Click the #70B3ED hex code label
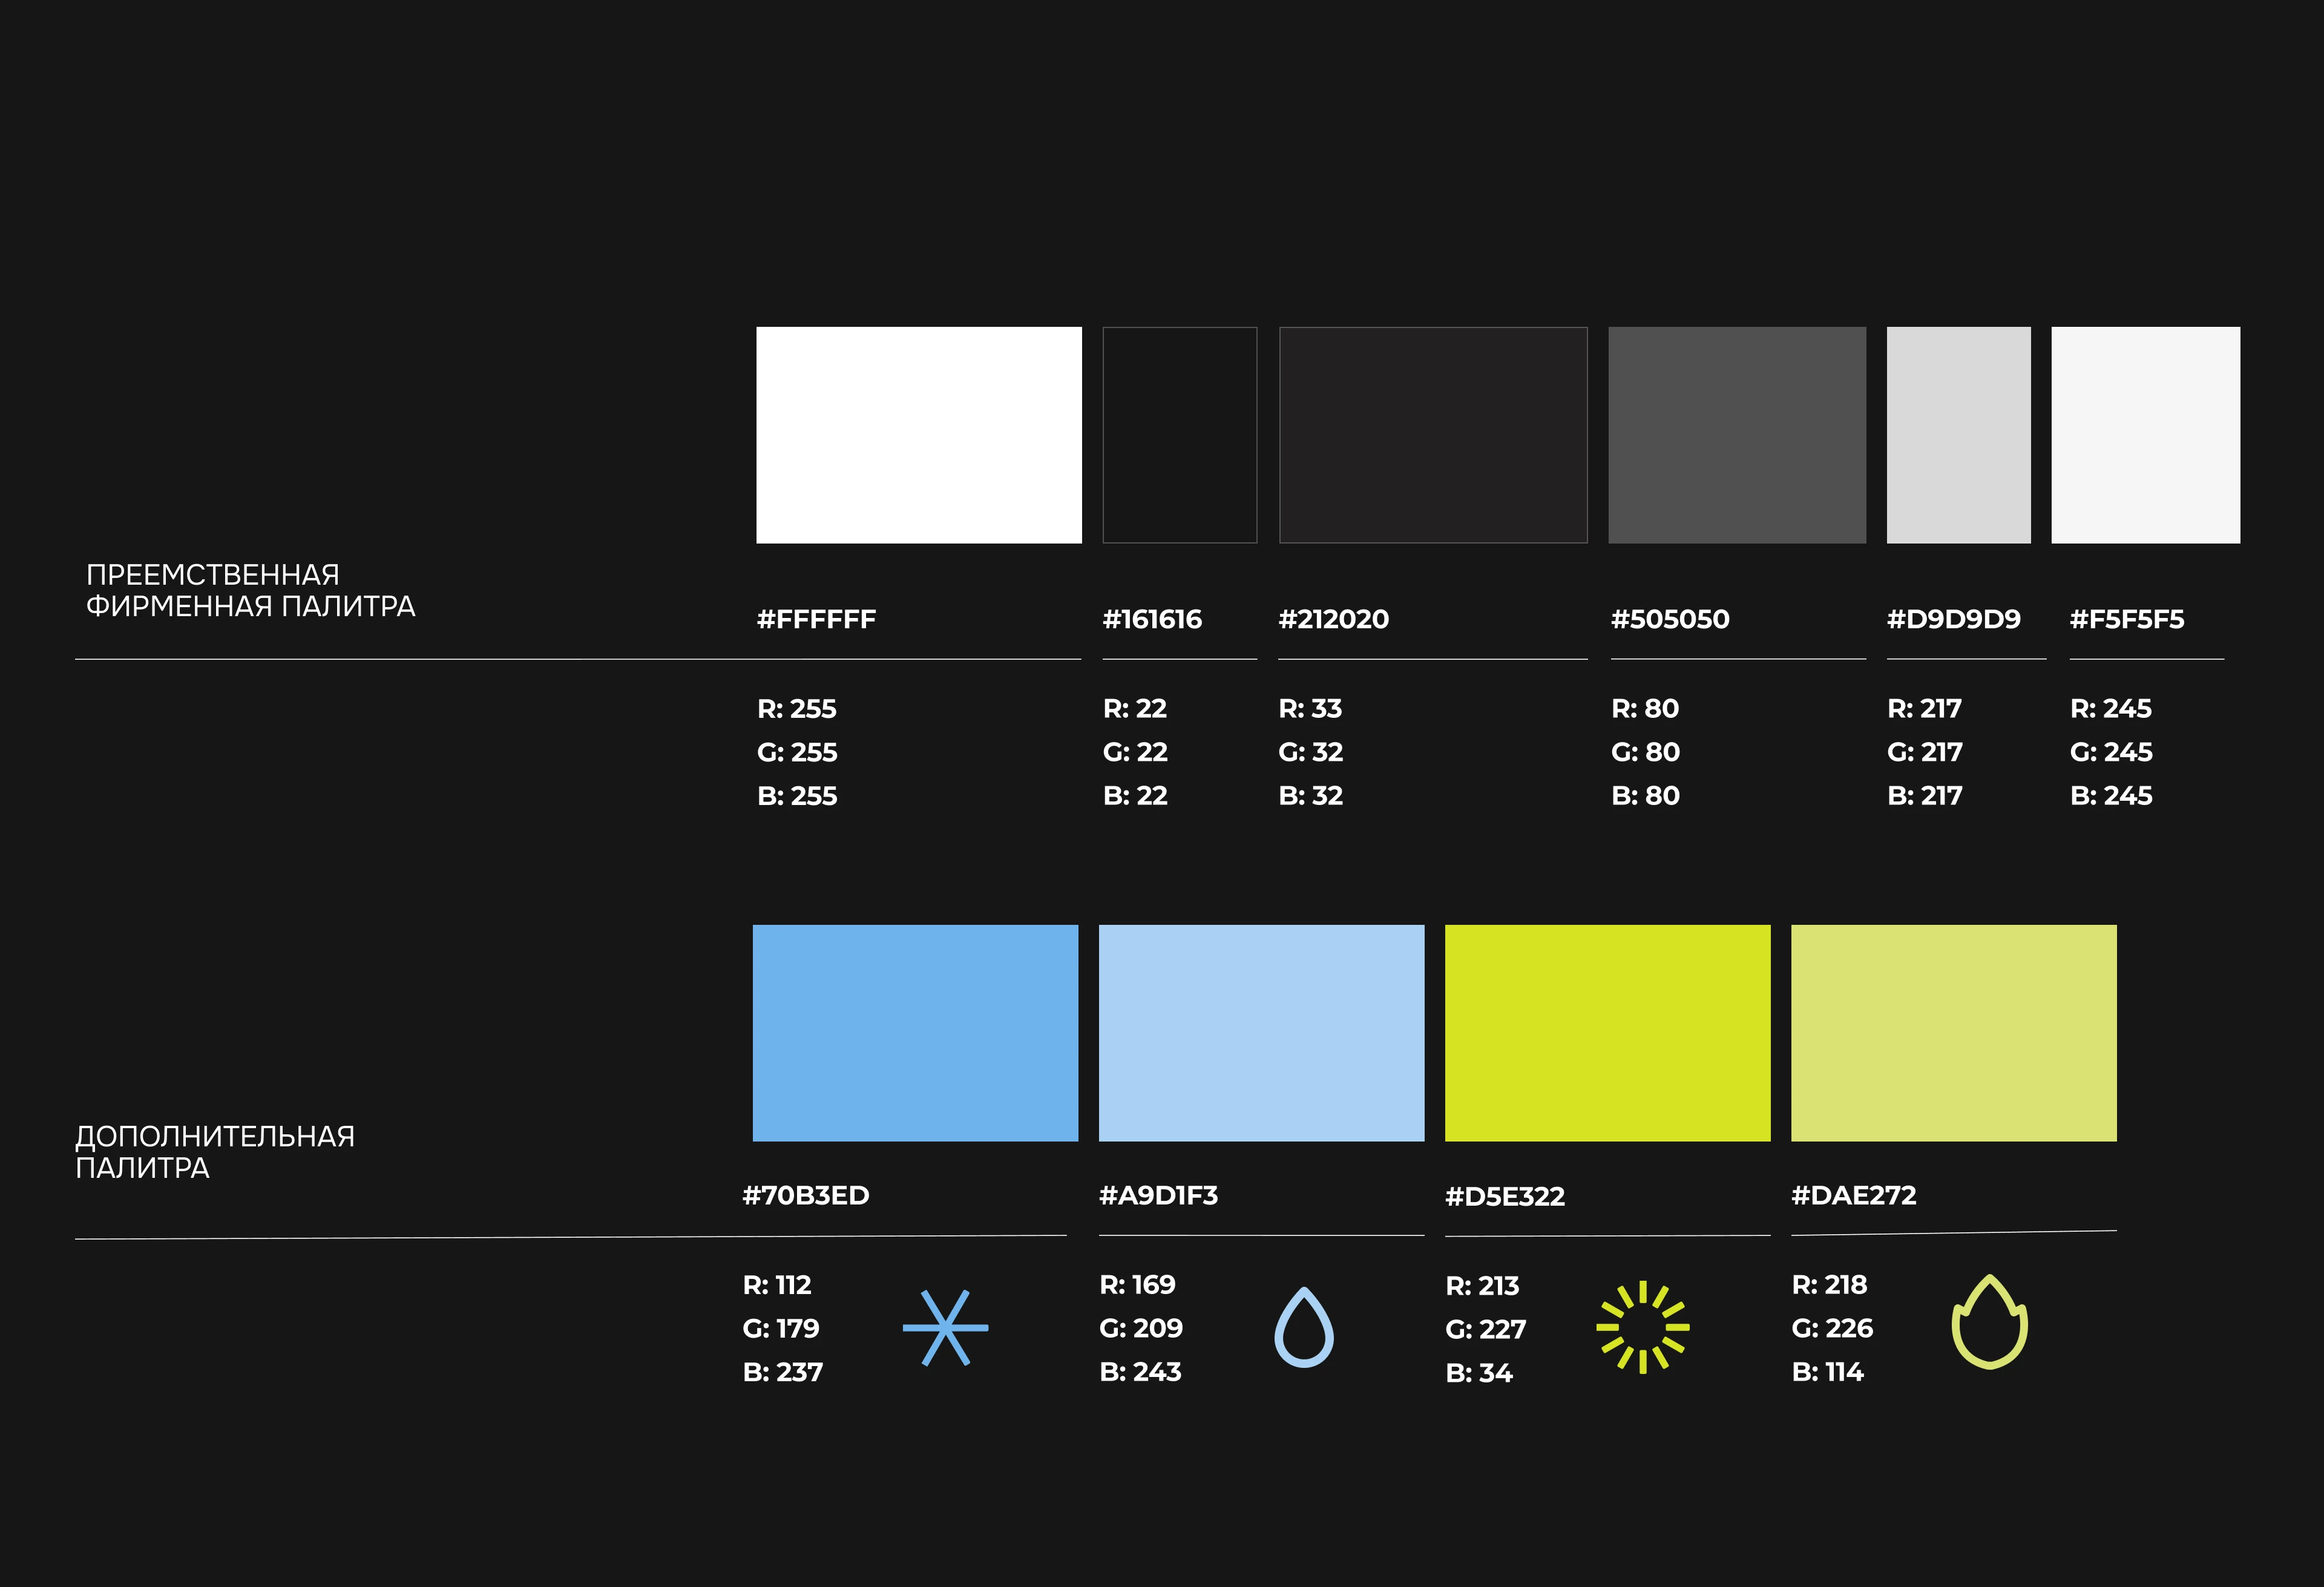This screenshot has height=1587, width=2324. 806,1195
